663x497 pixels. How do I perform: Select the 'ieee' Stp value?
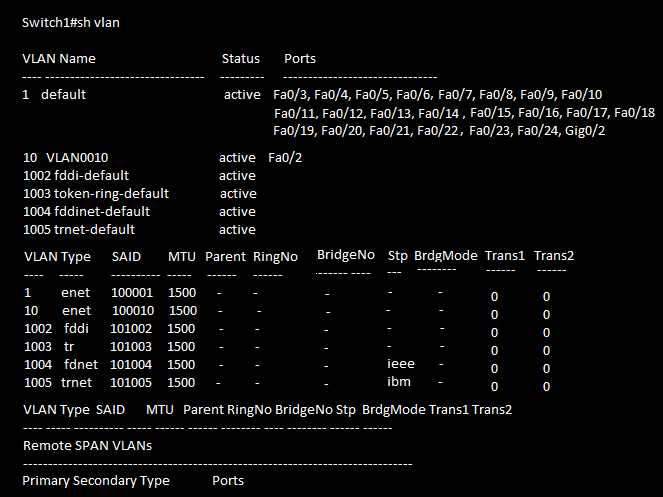click(400, 365)
